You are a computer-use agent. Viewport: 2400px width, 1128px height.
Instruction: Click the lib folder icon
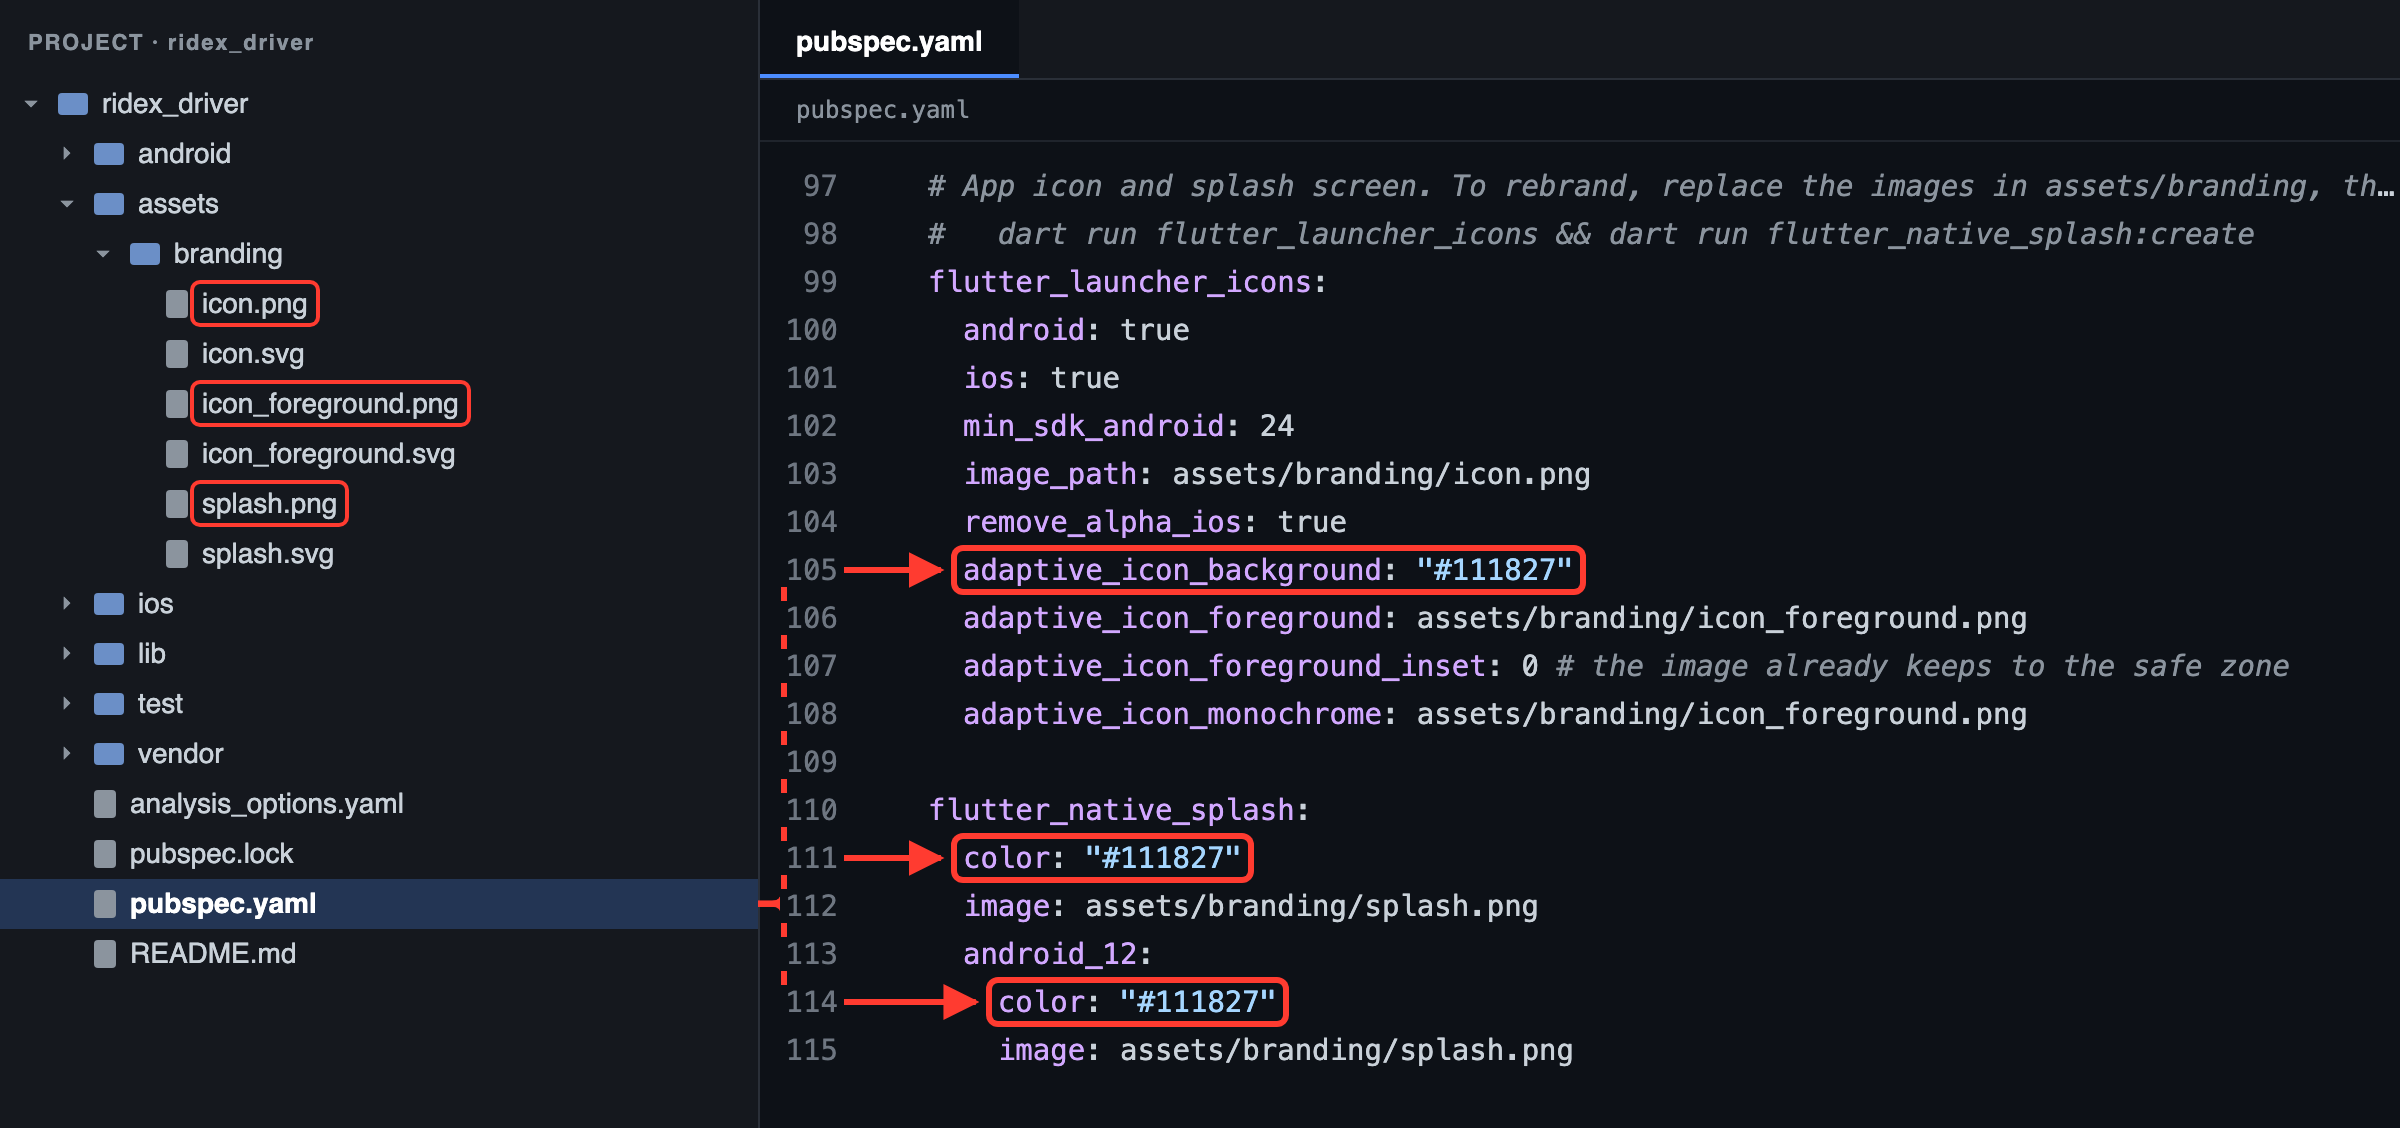point(109,654)
